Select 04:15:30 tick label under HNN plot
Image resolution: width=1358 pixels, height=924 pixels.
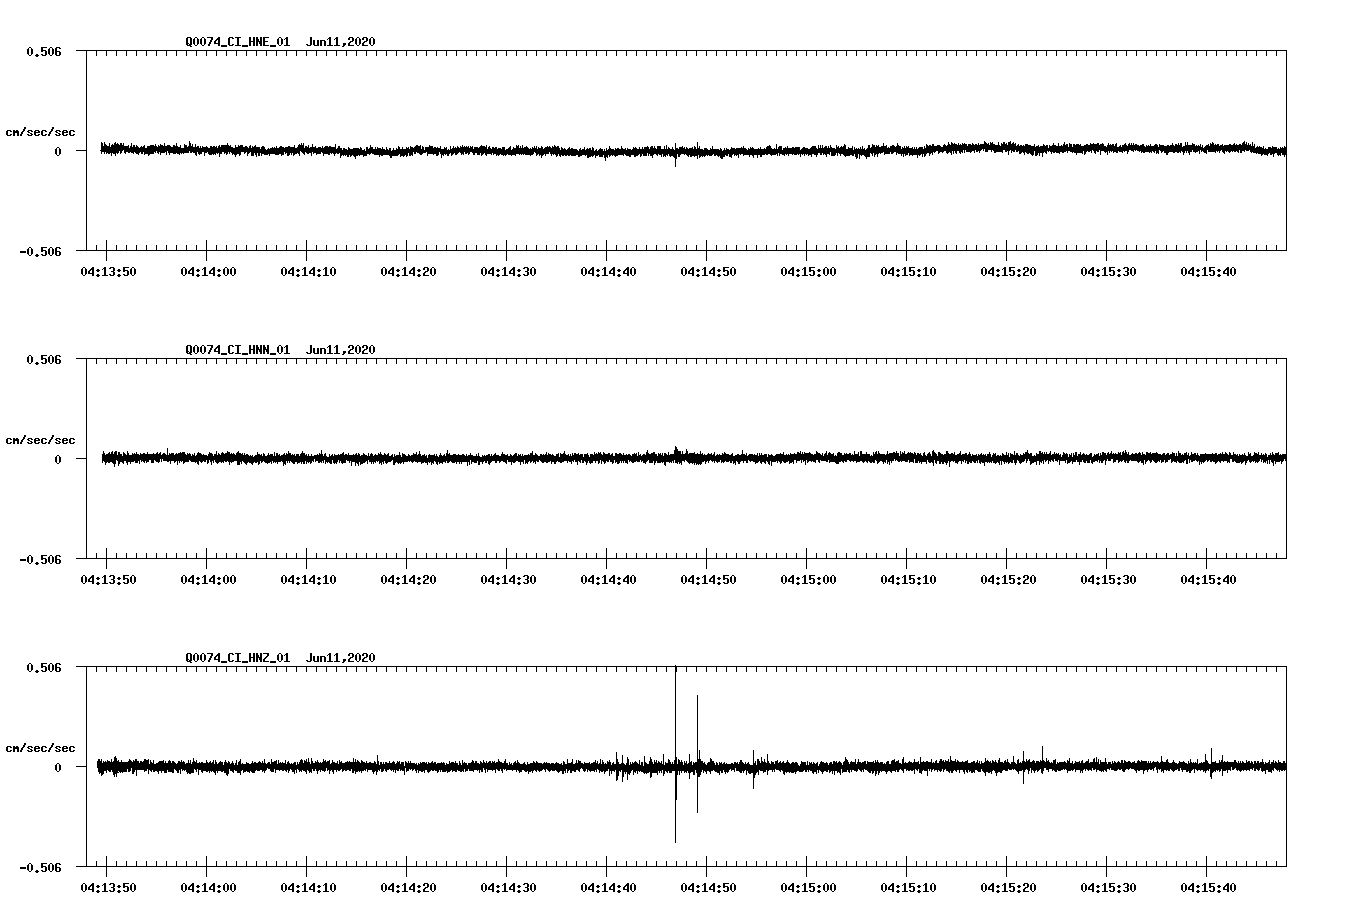[x=1108, y=580]
